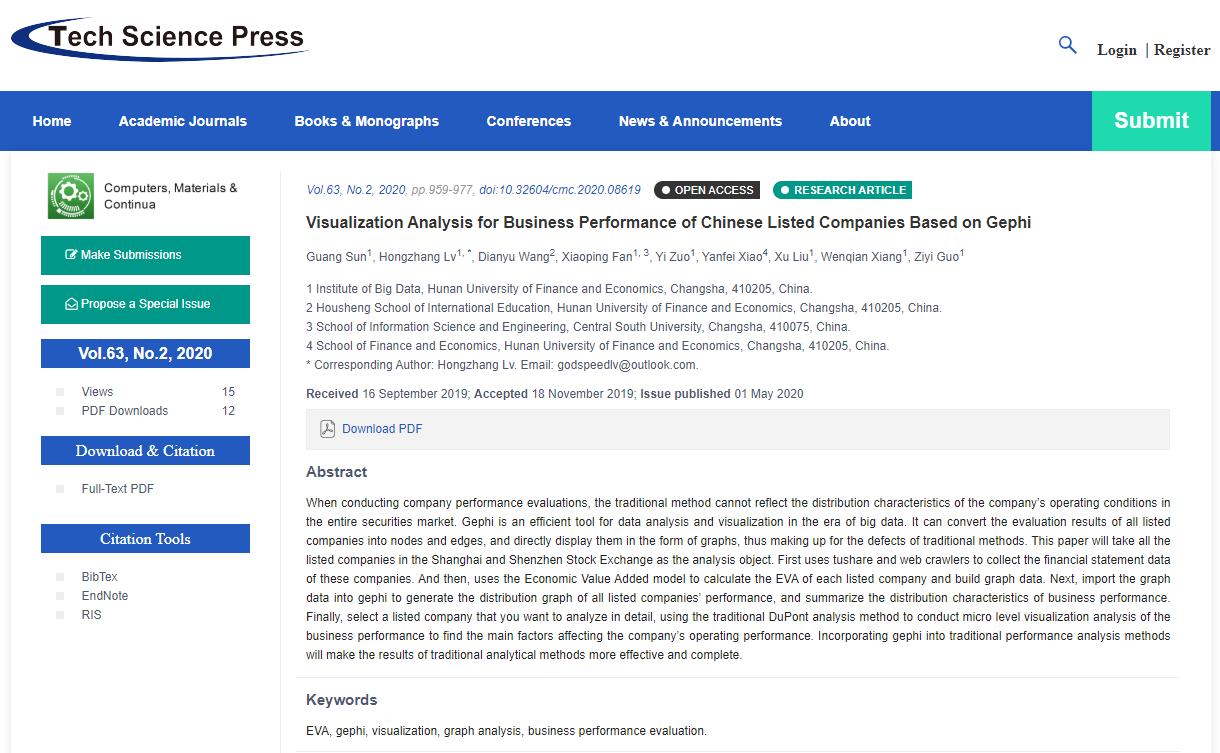Click the Computers, Materials & Continua journal name
The width and height of the screenshot is (1220, 753).
point(171,196)
